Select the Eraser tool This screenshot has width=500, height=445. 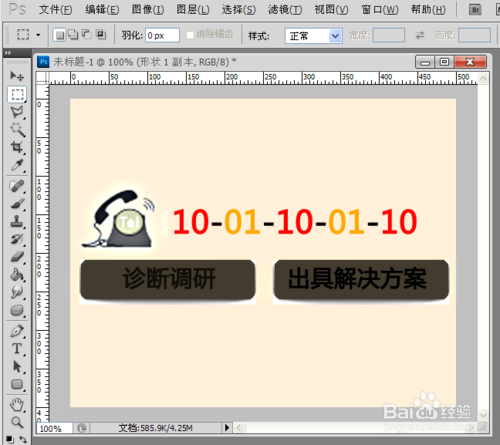[x=17, y=257]
